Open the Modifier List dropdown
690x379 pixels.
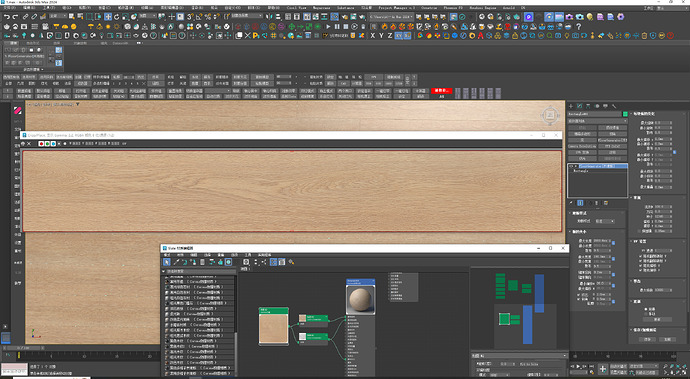(x=597, y=121)
